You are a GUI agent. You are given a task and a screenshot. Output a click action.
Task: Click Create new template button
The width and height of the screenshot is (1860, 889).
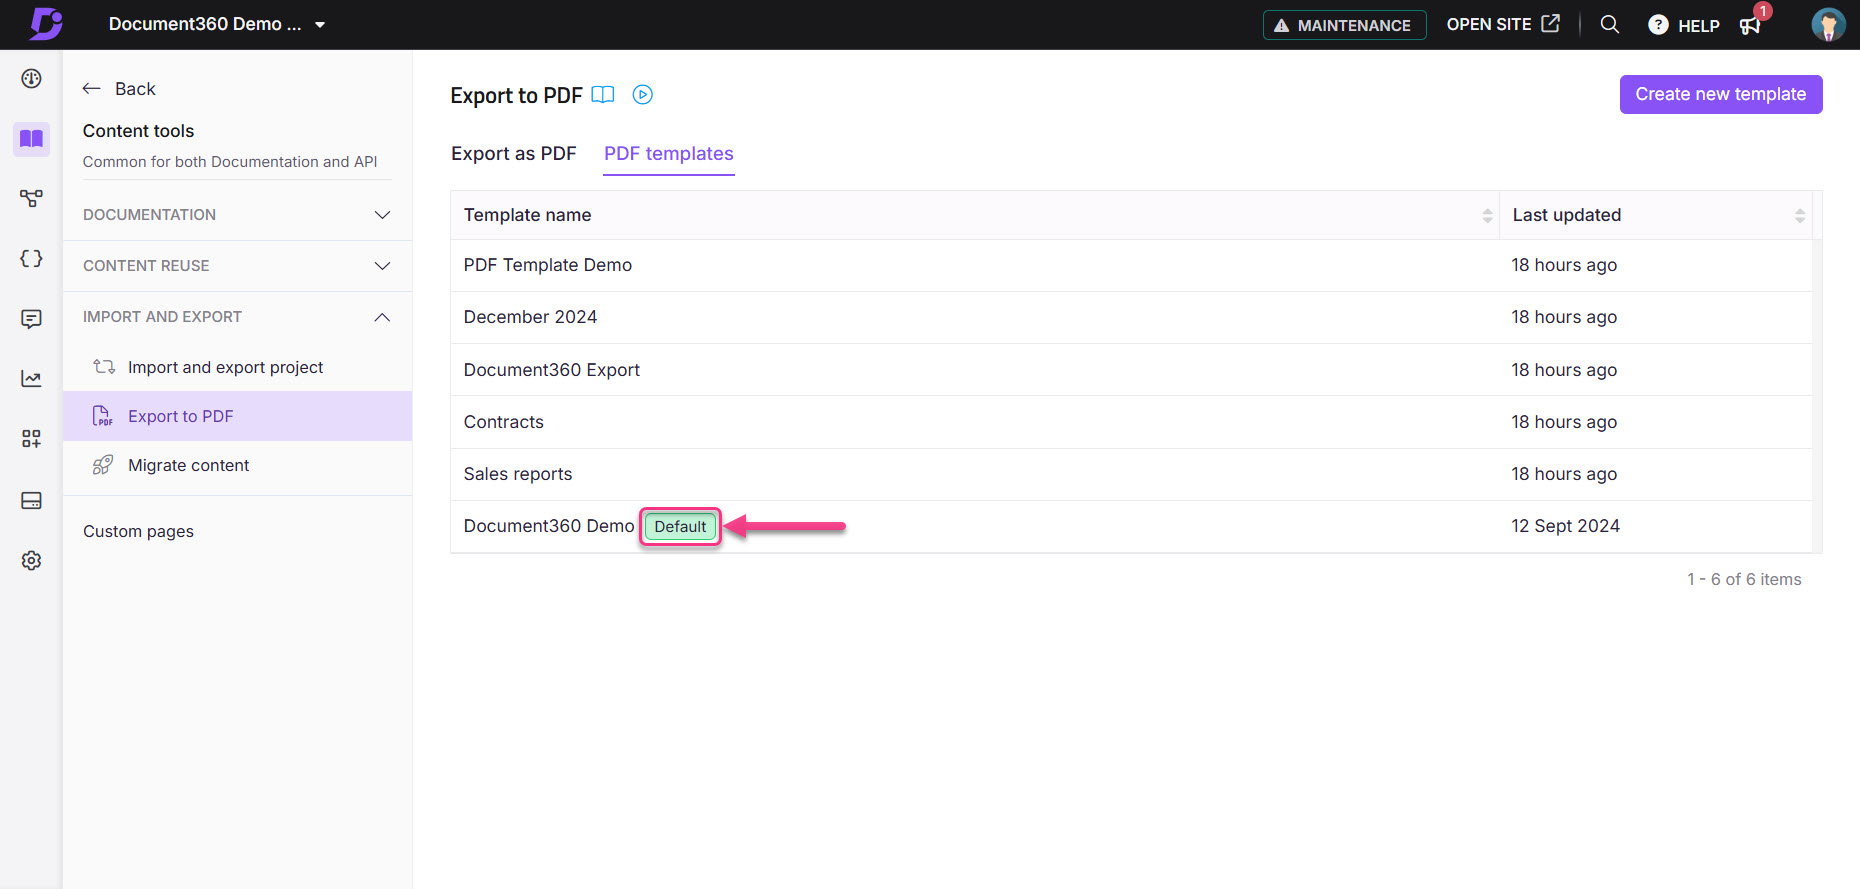[x=1721, y=94]
